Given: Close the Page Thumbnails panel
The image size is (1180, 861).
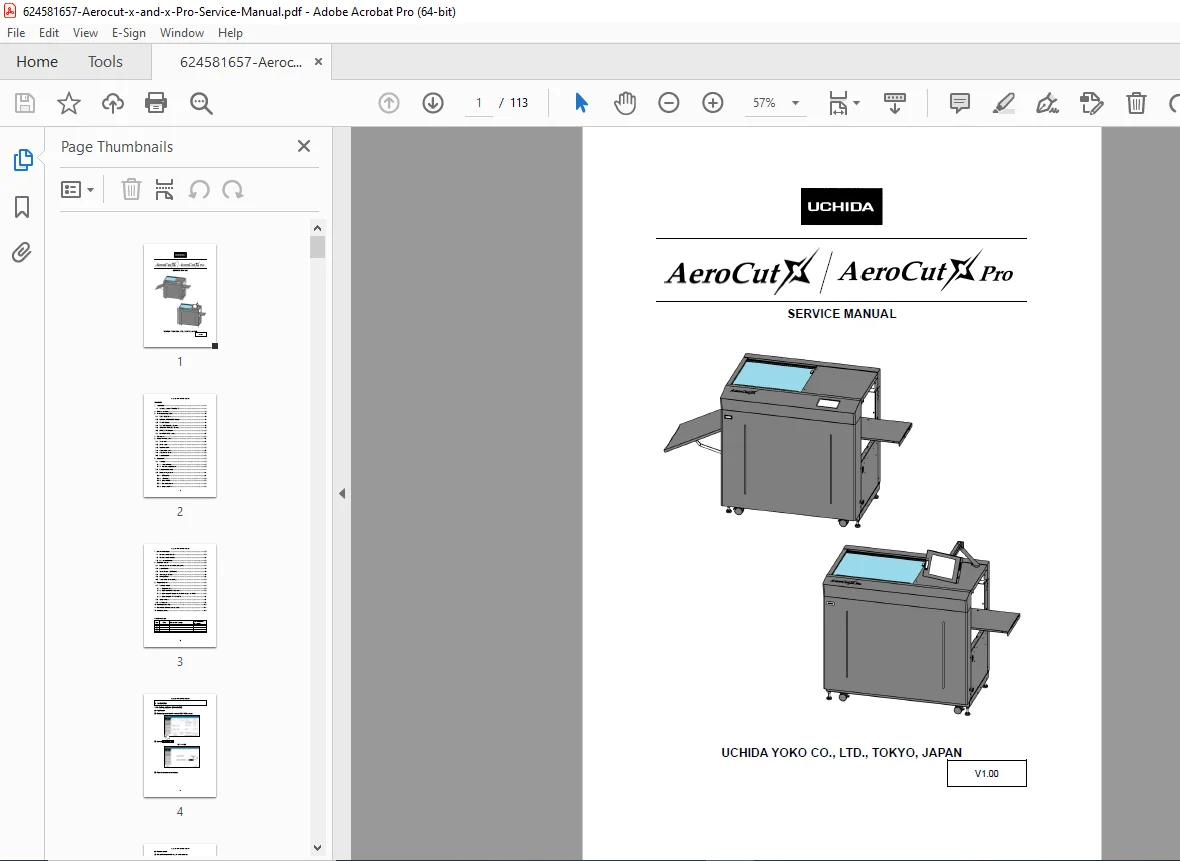Looking at the screenshot, I should (304, 146).
